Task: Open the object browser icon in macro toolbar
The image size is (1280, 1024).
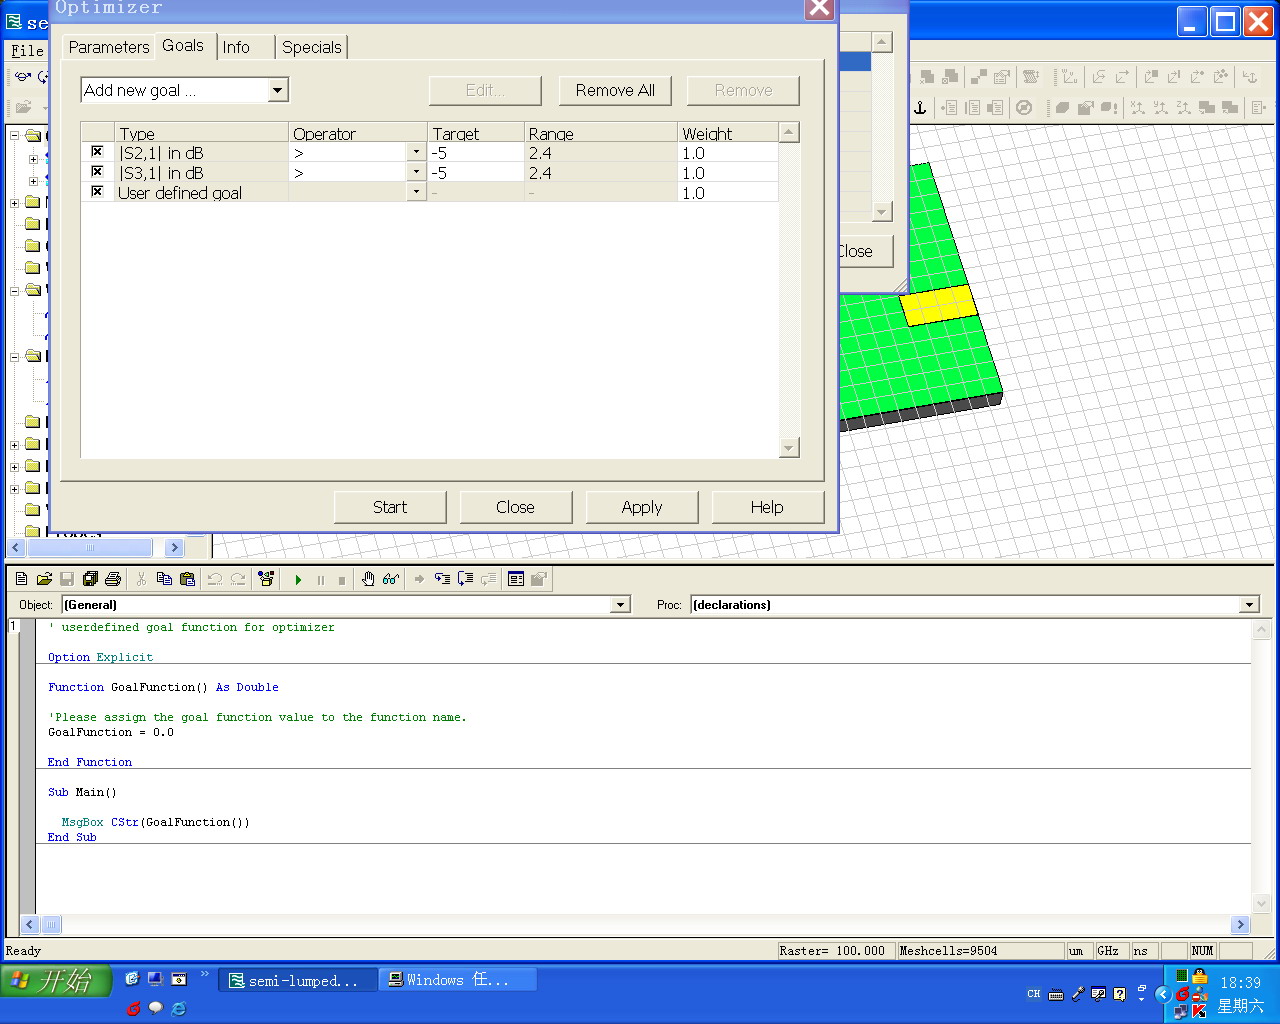Action: 266,579
